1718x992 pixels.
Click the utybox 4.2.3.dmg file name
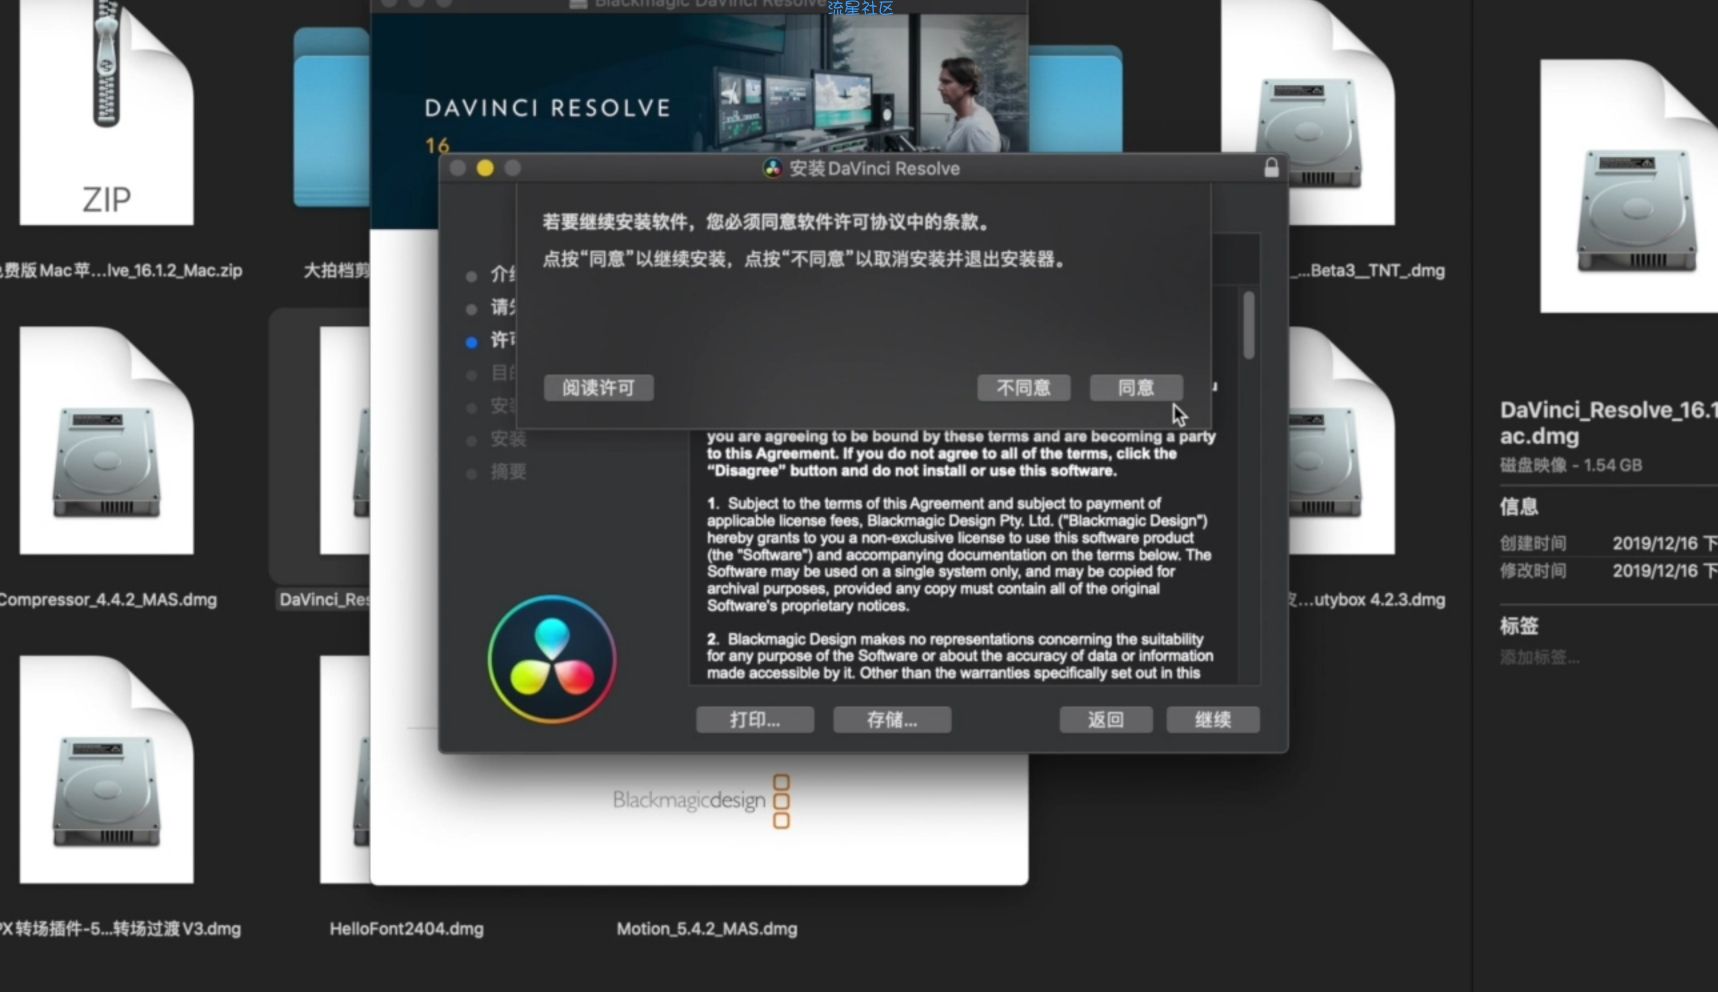(x=1367, y=600)
